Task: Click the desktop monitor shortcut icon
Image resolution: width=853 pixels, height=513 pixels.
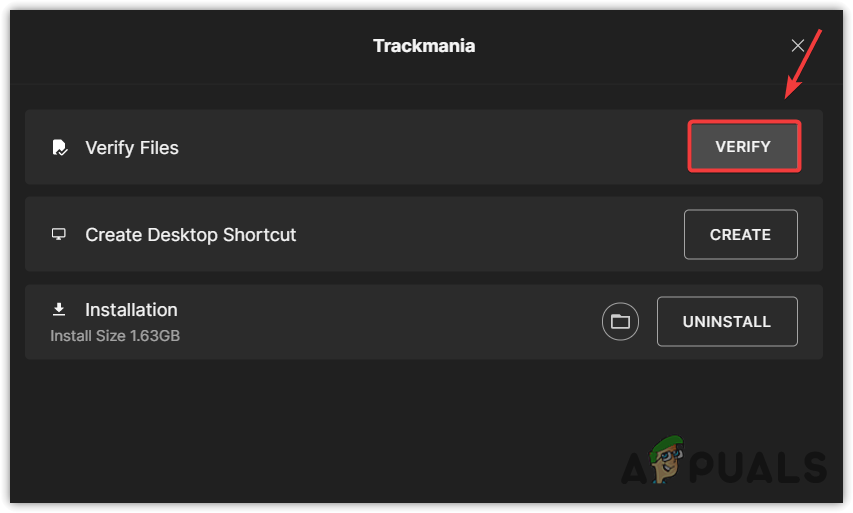Action: point(59,235)
